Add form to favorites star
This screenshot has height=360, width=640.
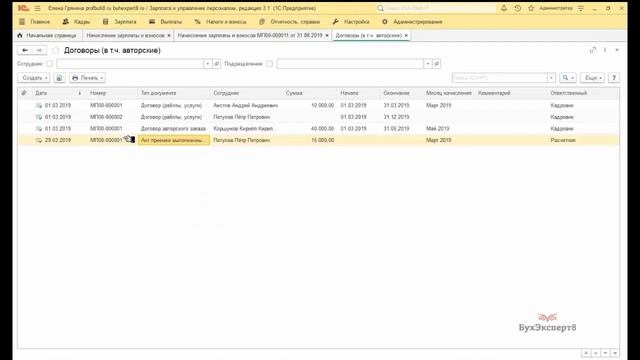coord(56,50)
